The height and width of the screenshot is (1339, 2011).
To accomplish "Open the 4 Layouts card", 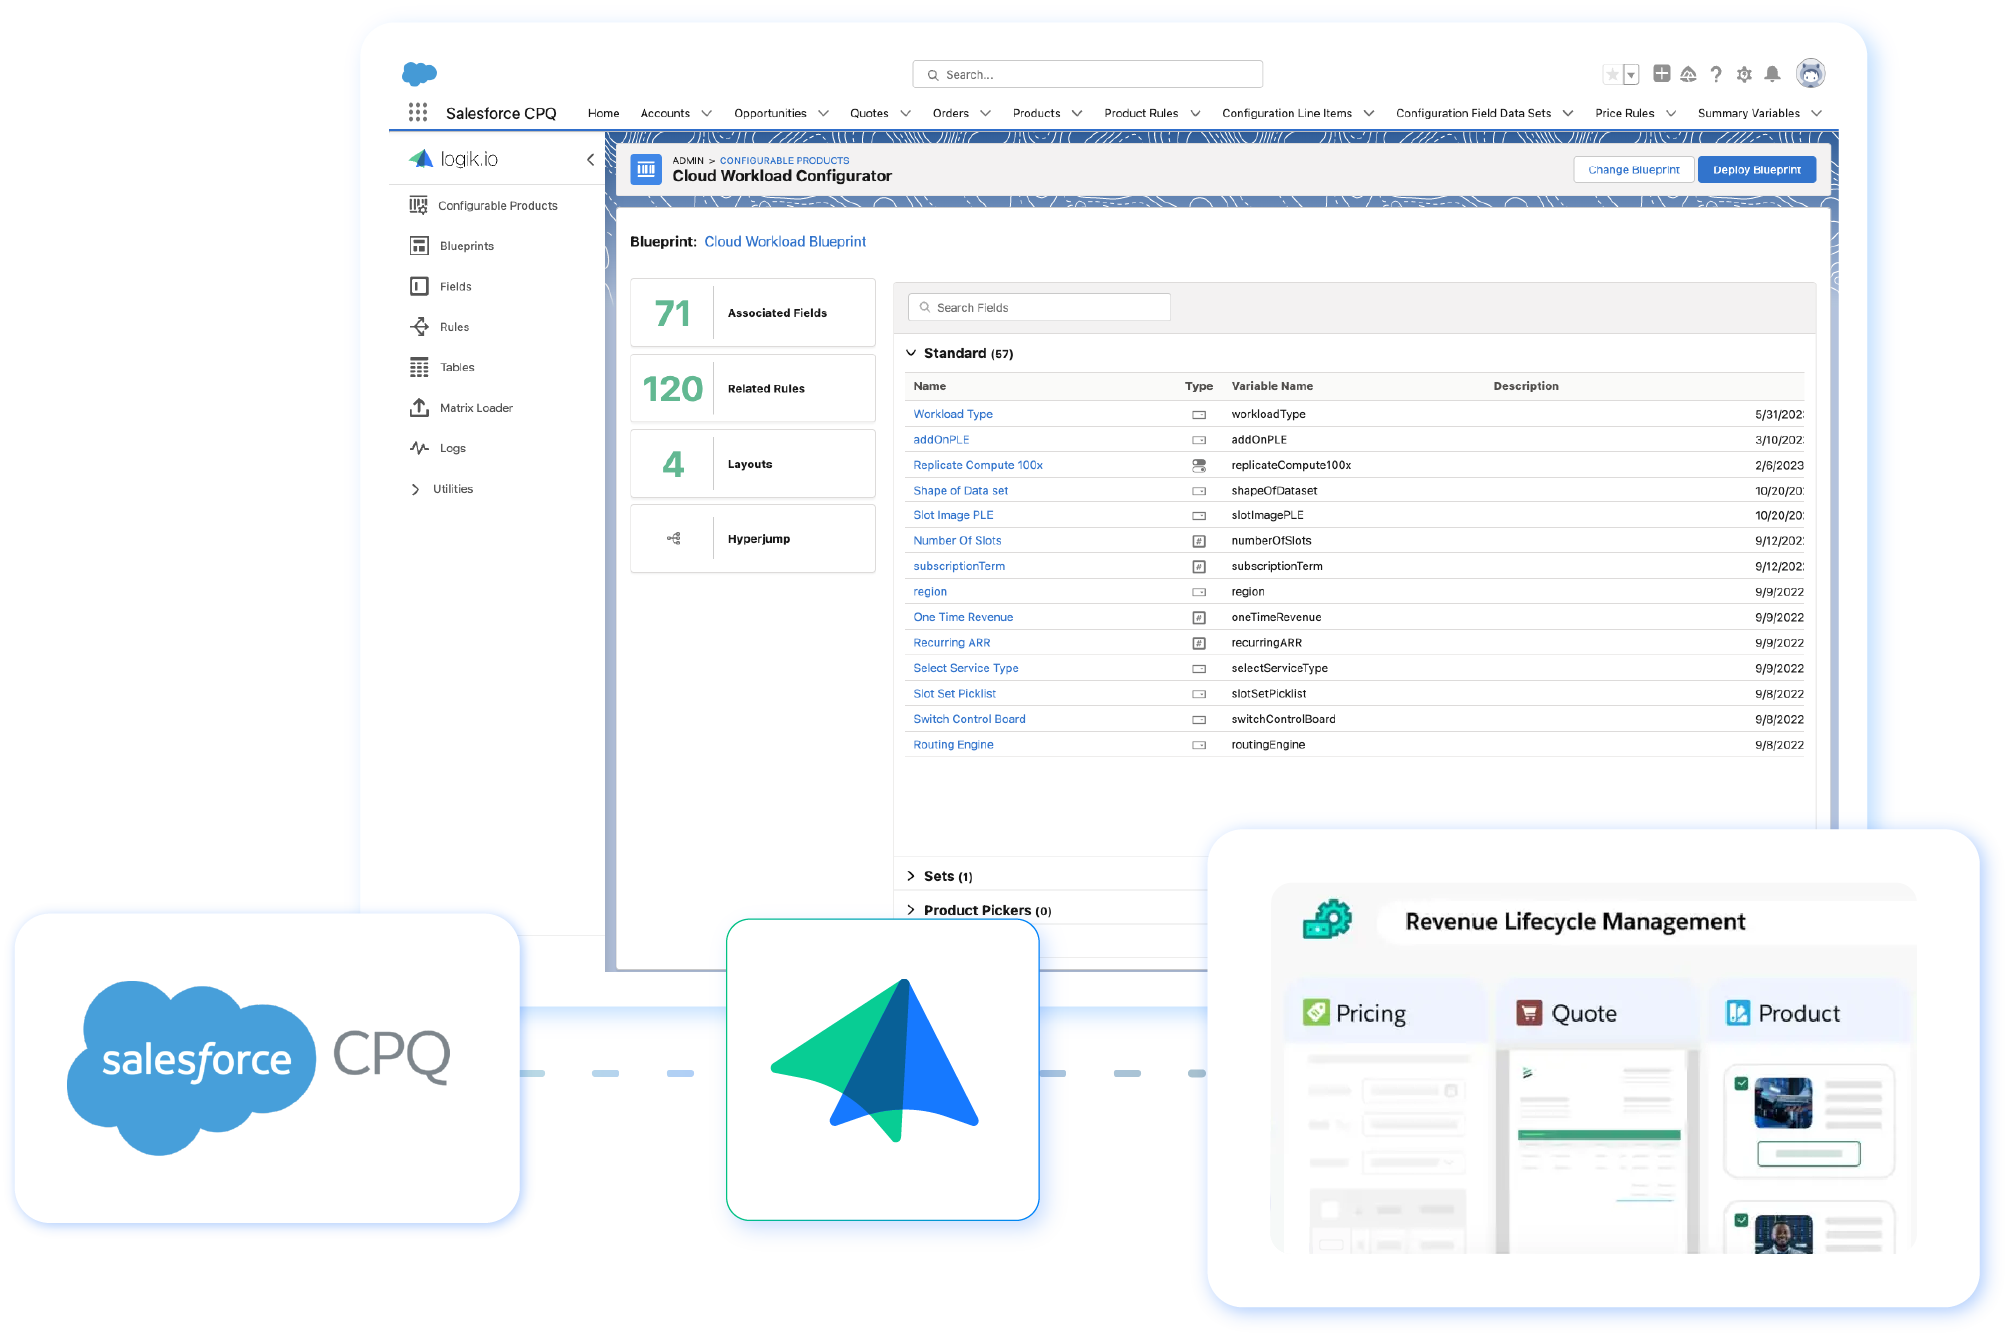I will point(753,464).
